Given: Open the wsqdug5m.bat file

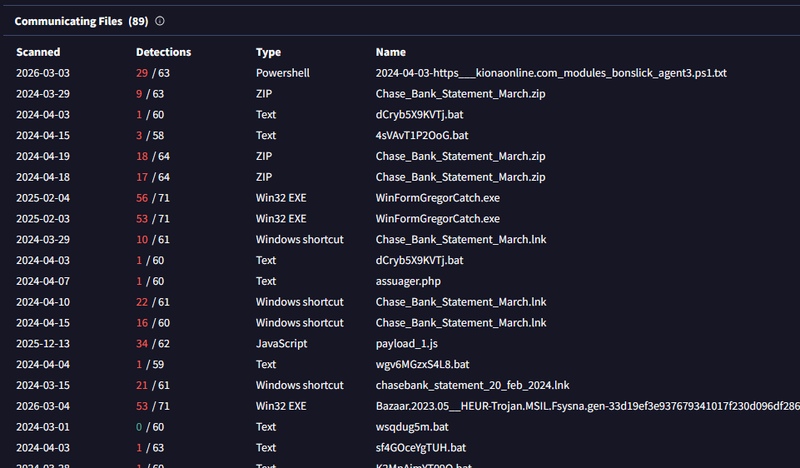Looking at the screenshot, I should click(x=412, y=427).
